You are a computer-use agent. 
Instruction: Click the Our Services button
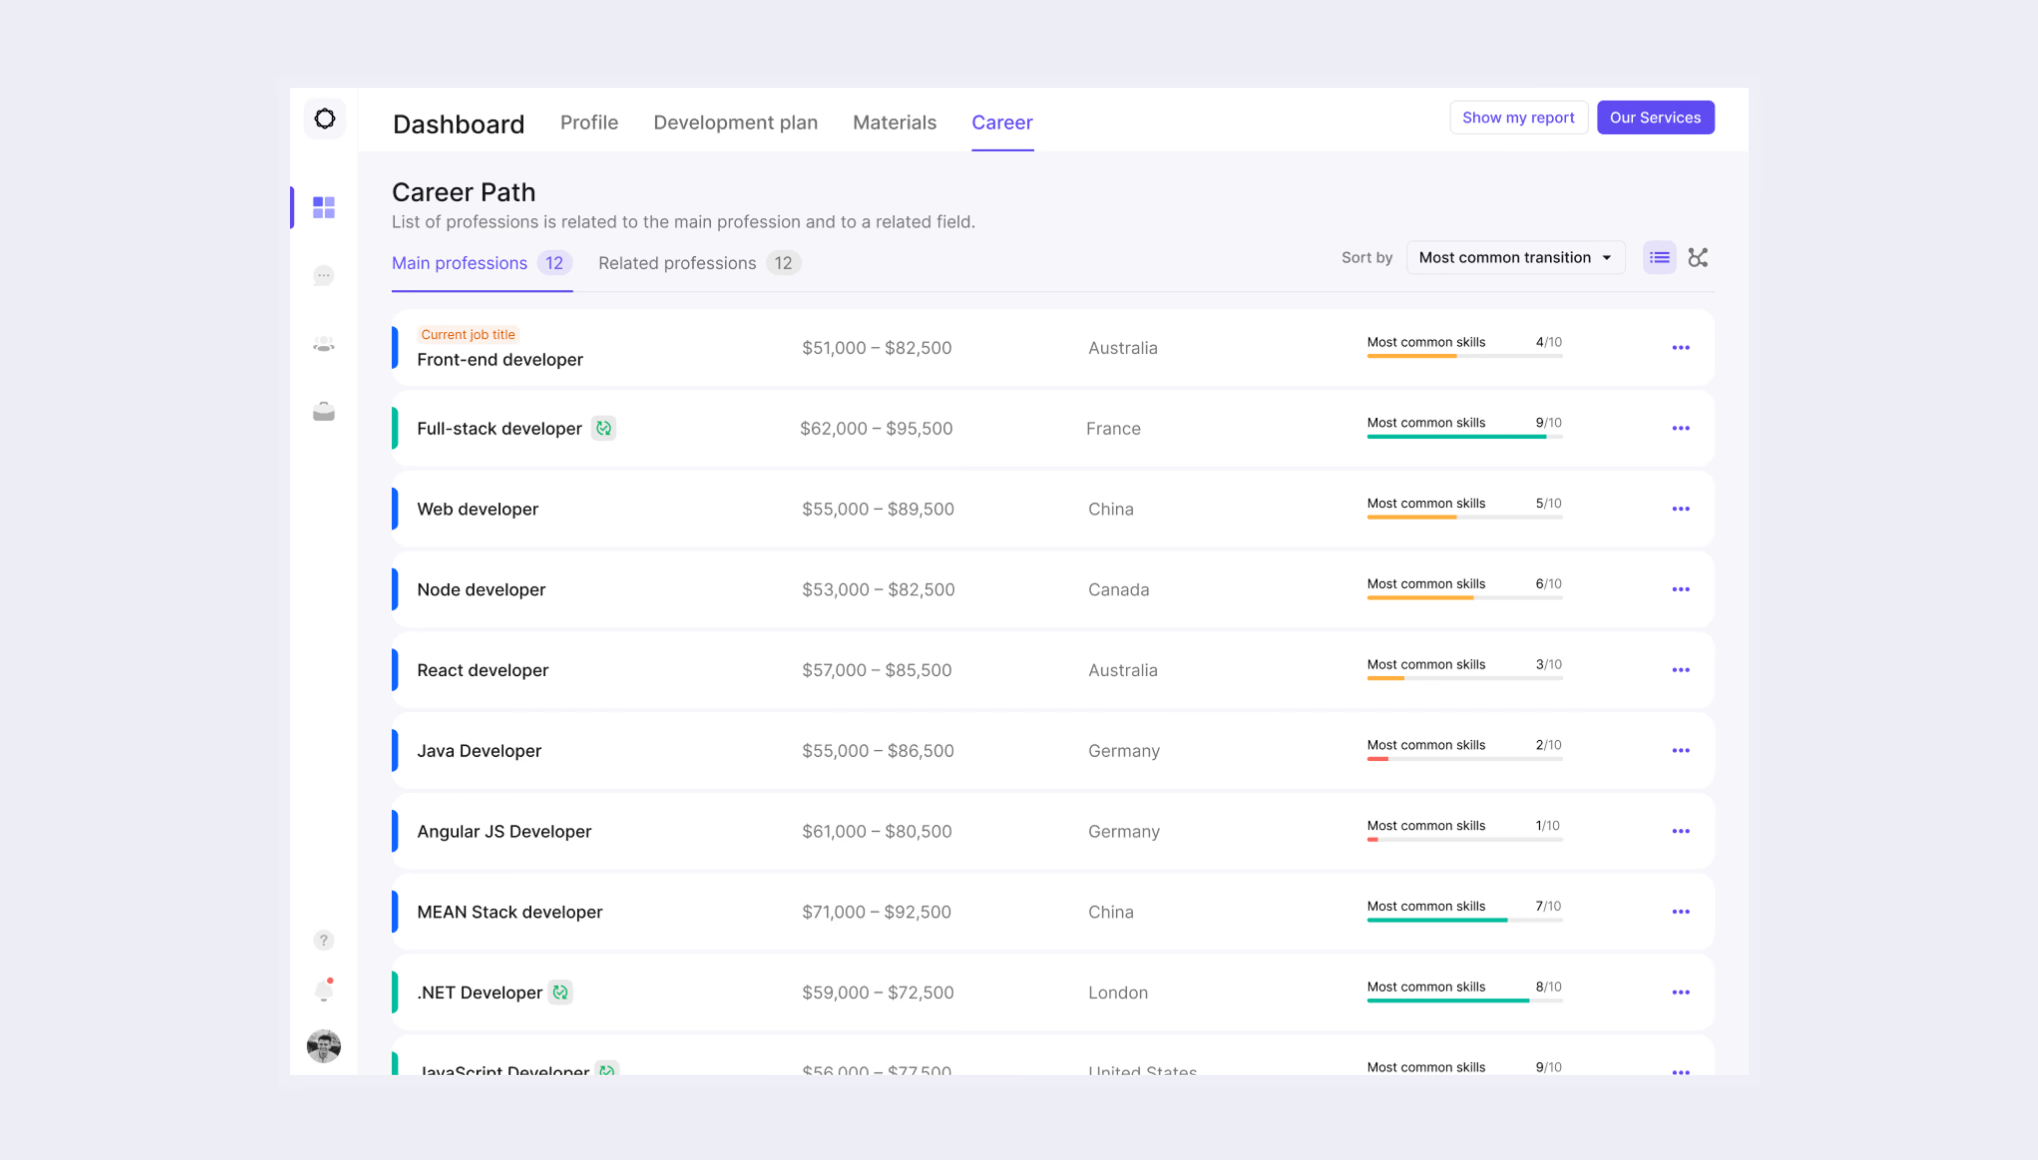(1655, 118)
